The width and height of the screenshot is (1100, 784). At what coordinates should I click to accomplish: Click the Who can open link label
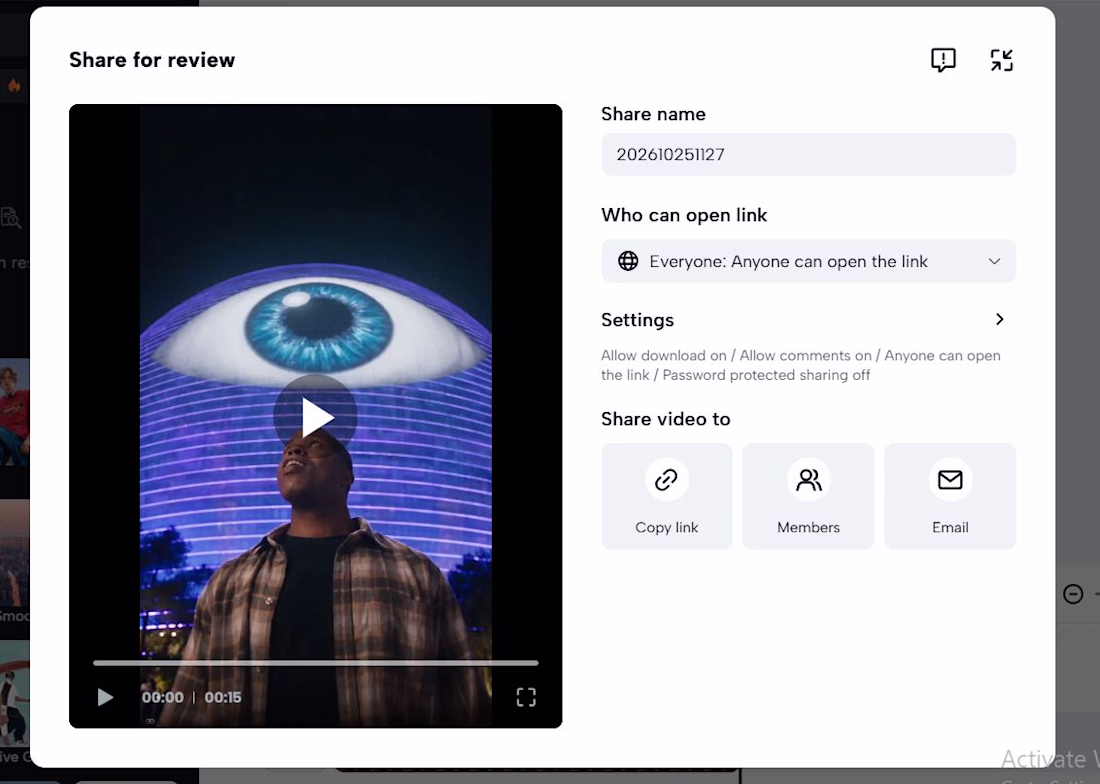684,215
